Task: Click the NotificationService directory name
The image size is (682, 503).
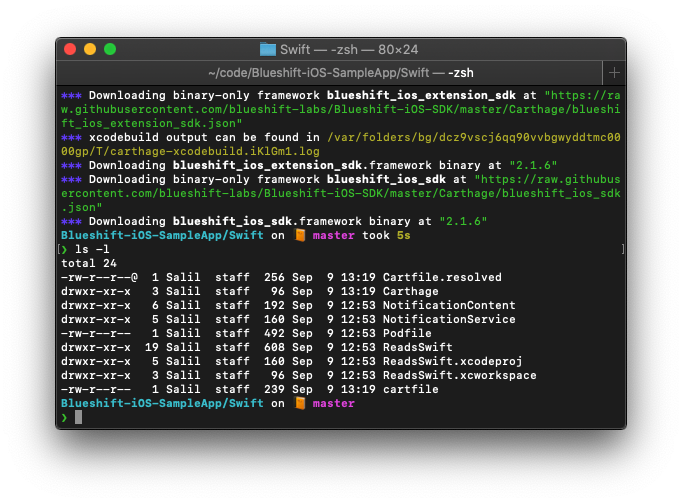Action: [449, 319]
